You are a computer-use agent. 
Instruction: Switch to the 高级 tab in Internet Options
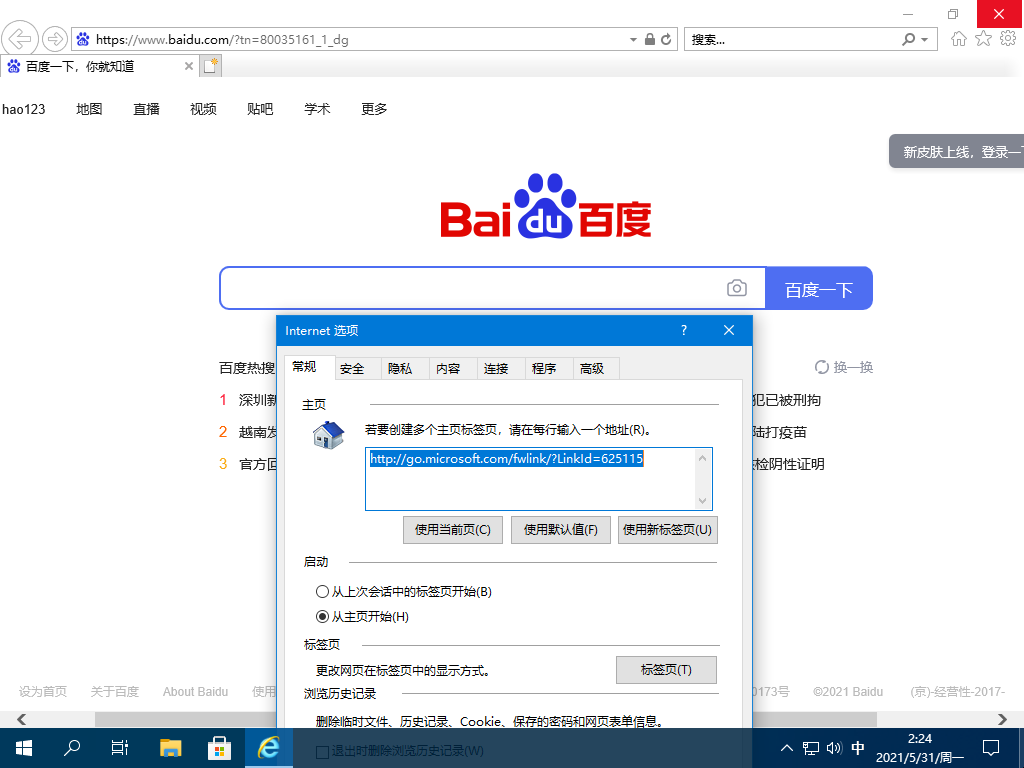coord(595,367)
